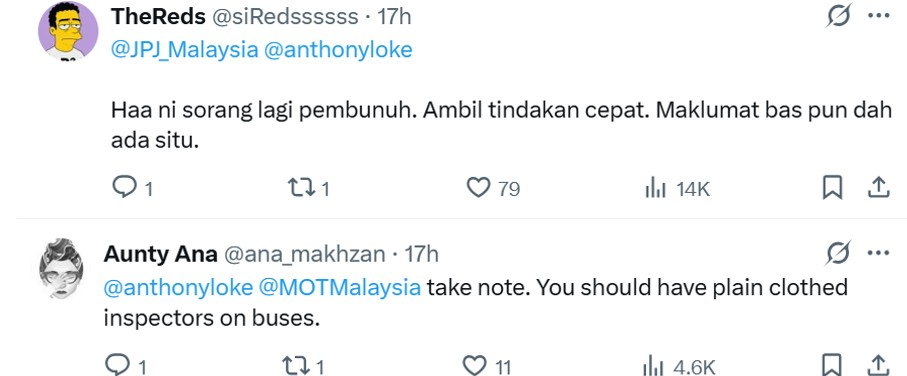Share TheReds' tweet
The width and height of the screenshot is (907, 376).
point(878,187)
